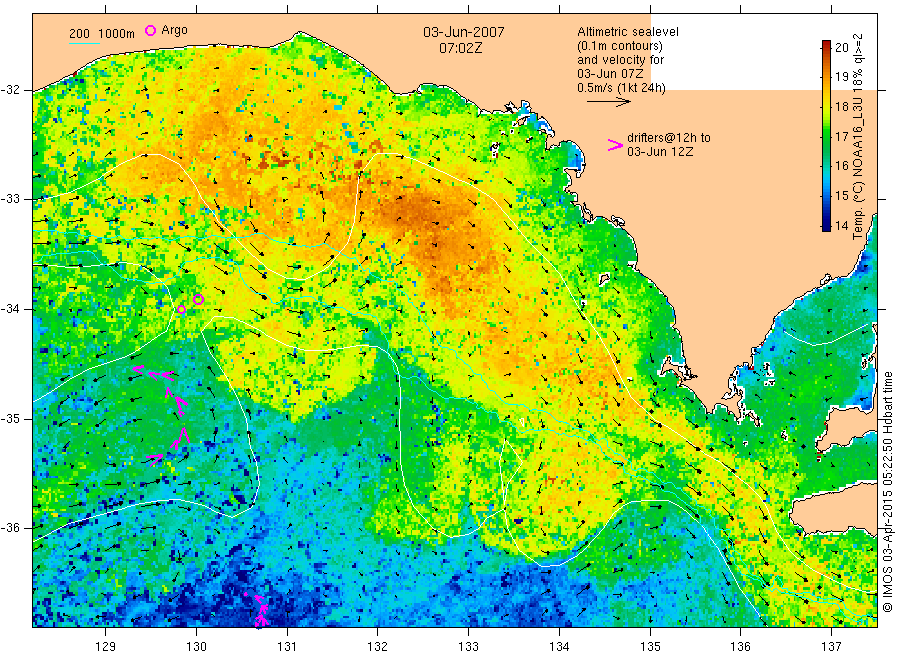Click the magenta Argo legend circle
The width and height of the screenshot is (900, 660).
pos(150,30)
